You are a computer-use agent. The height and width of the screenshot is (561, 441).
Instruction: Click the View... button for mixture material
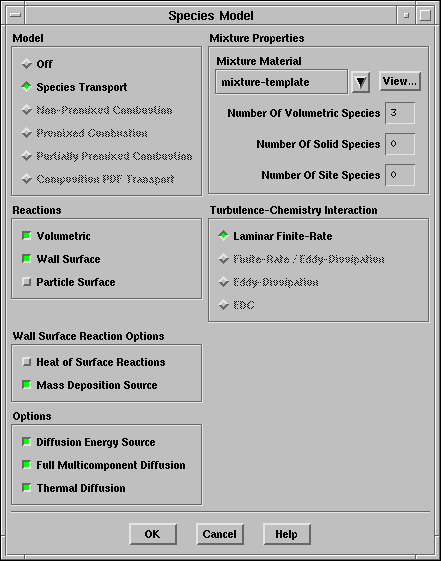[400, 82]
